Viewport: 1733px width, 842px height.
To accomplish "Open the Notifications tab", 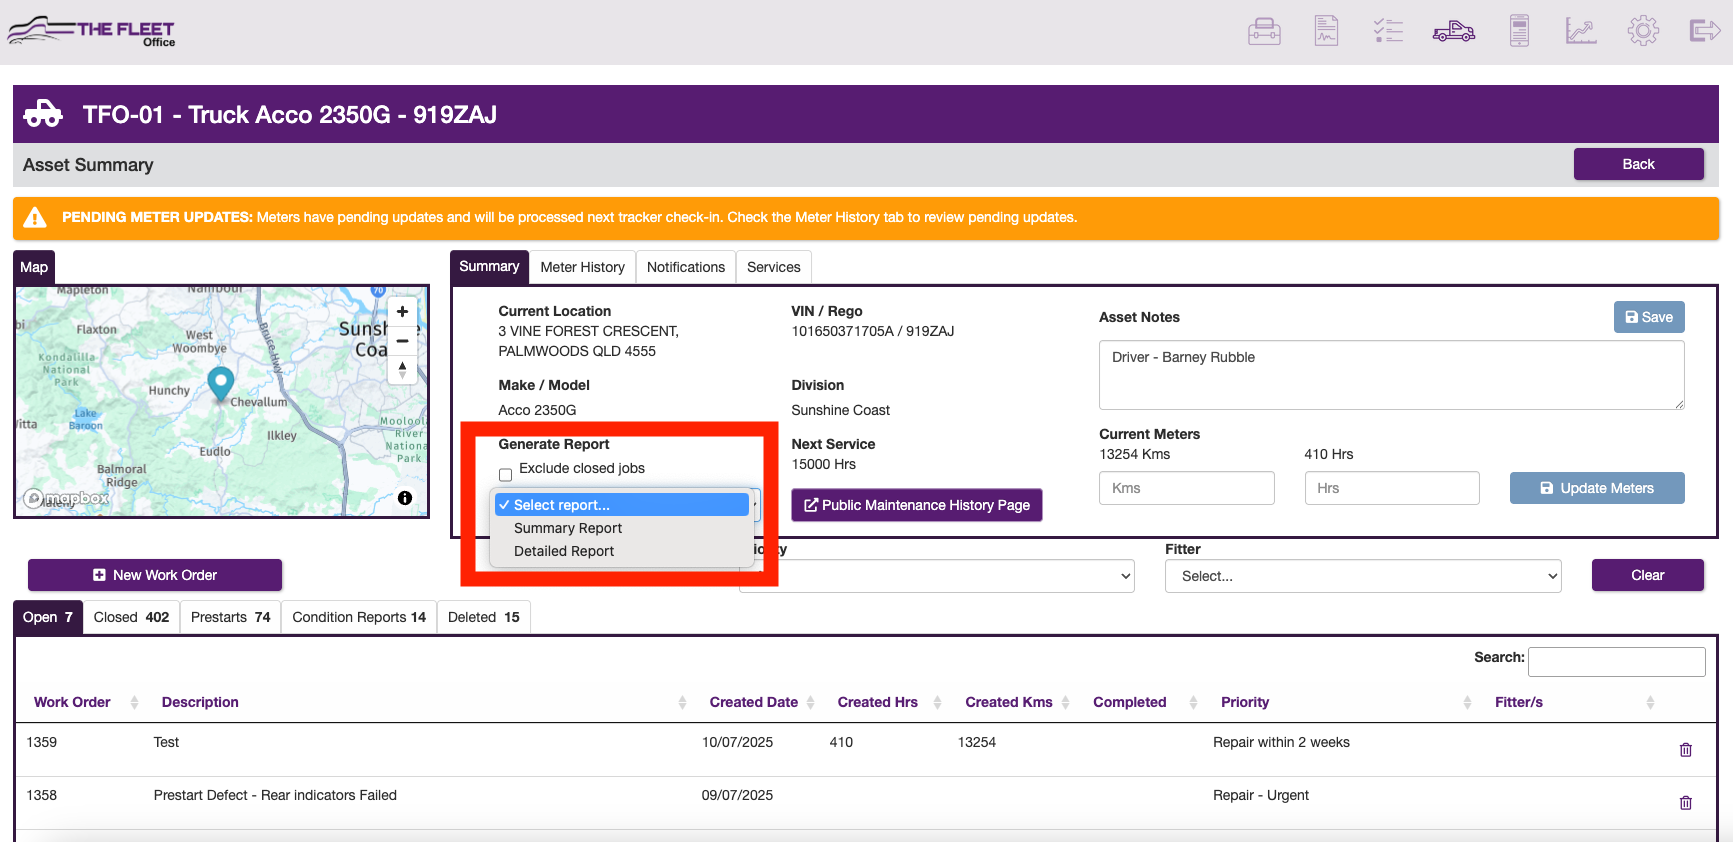I will (686, 267).
